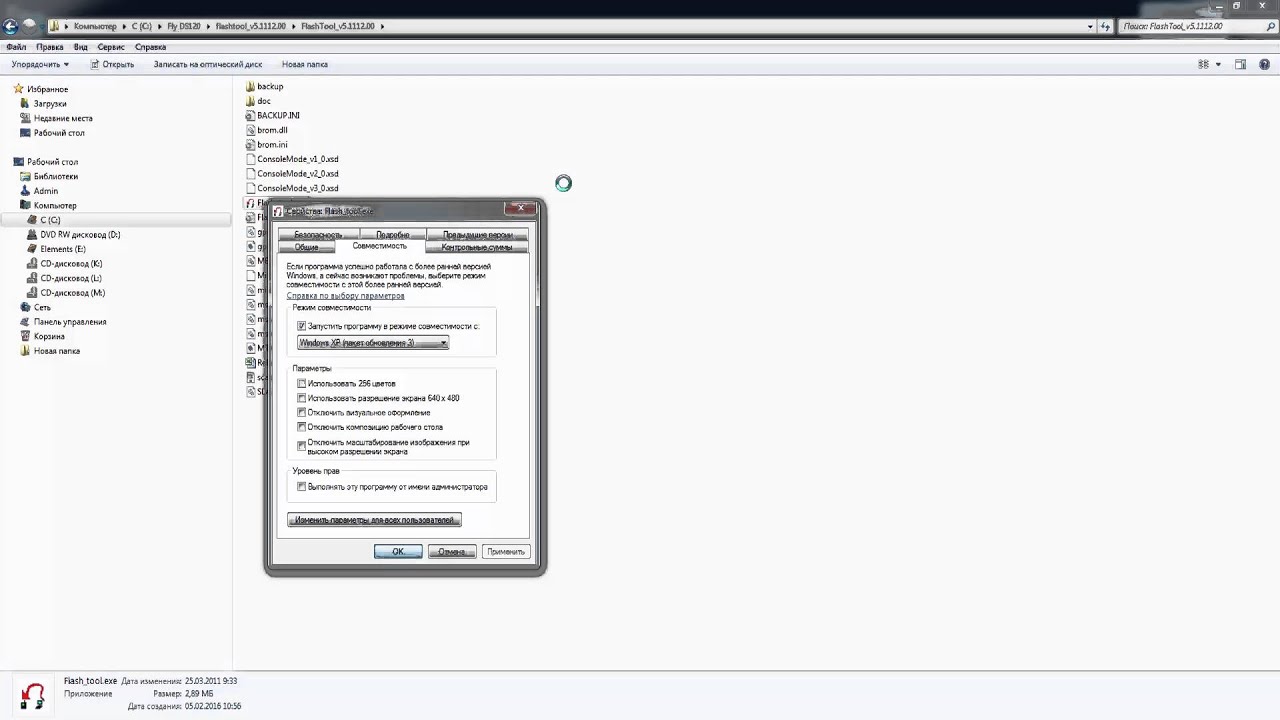Click the search magnifier icon
Screen dimensions: 1280x720
click(1270, 26)
